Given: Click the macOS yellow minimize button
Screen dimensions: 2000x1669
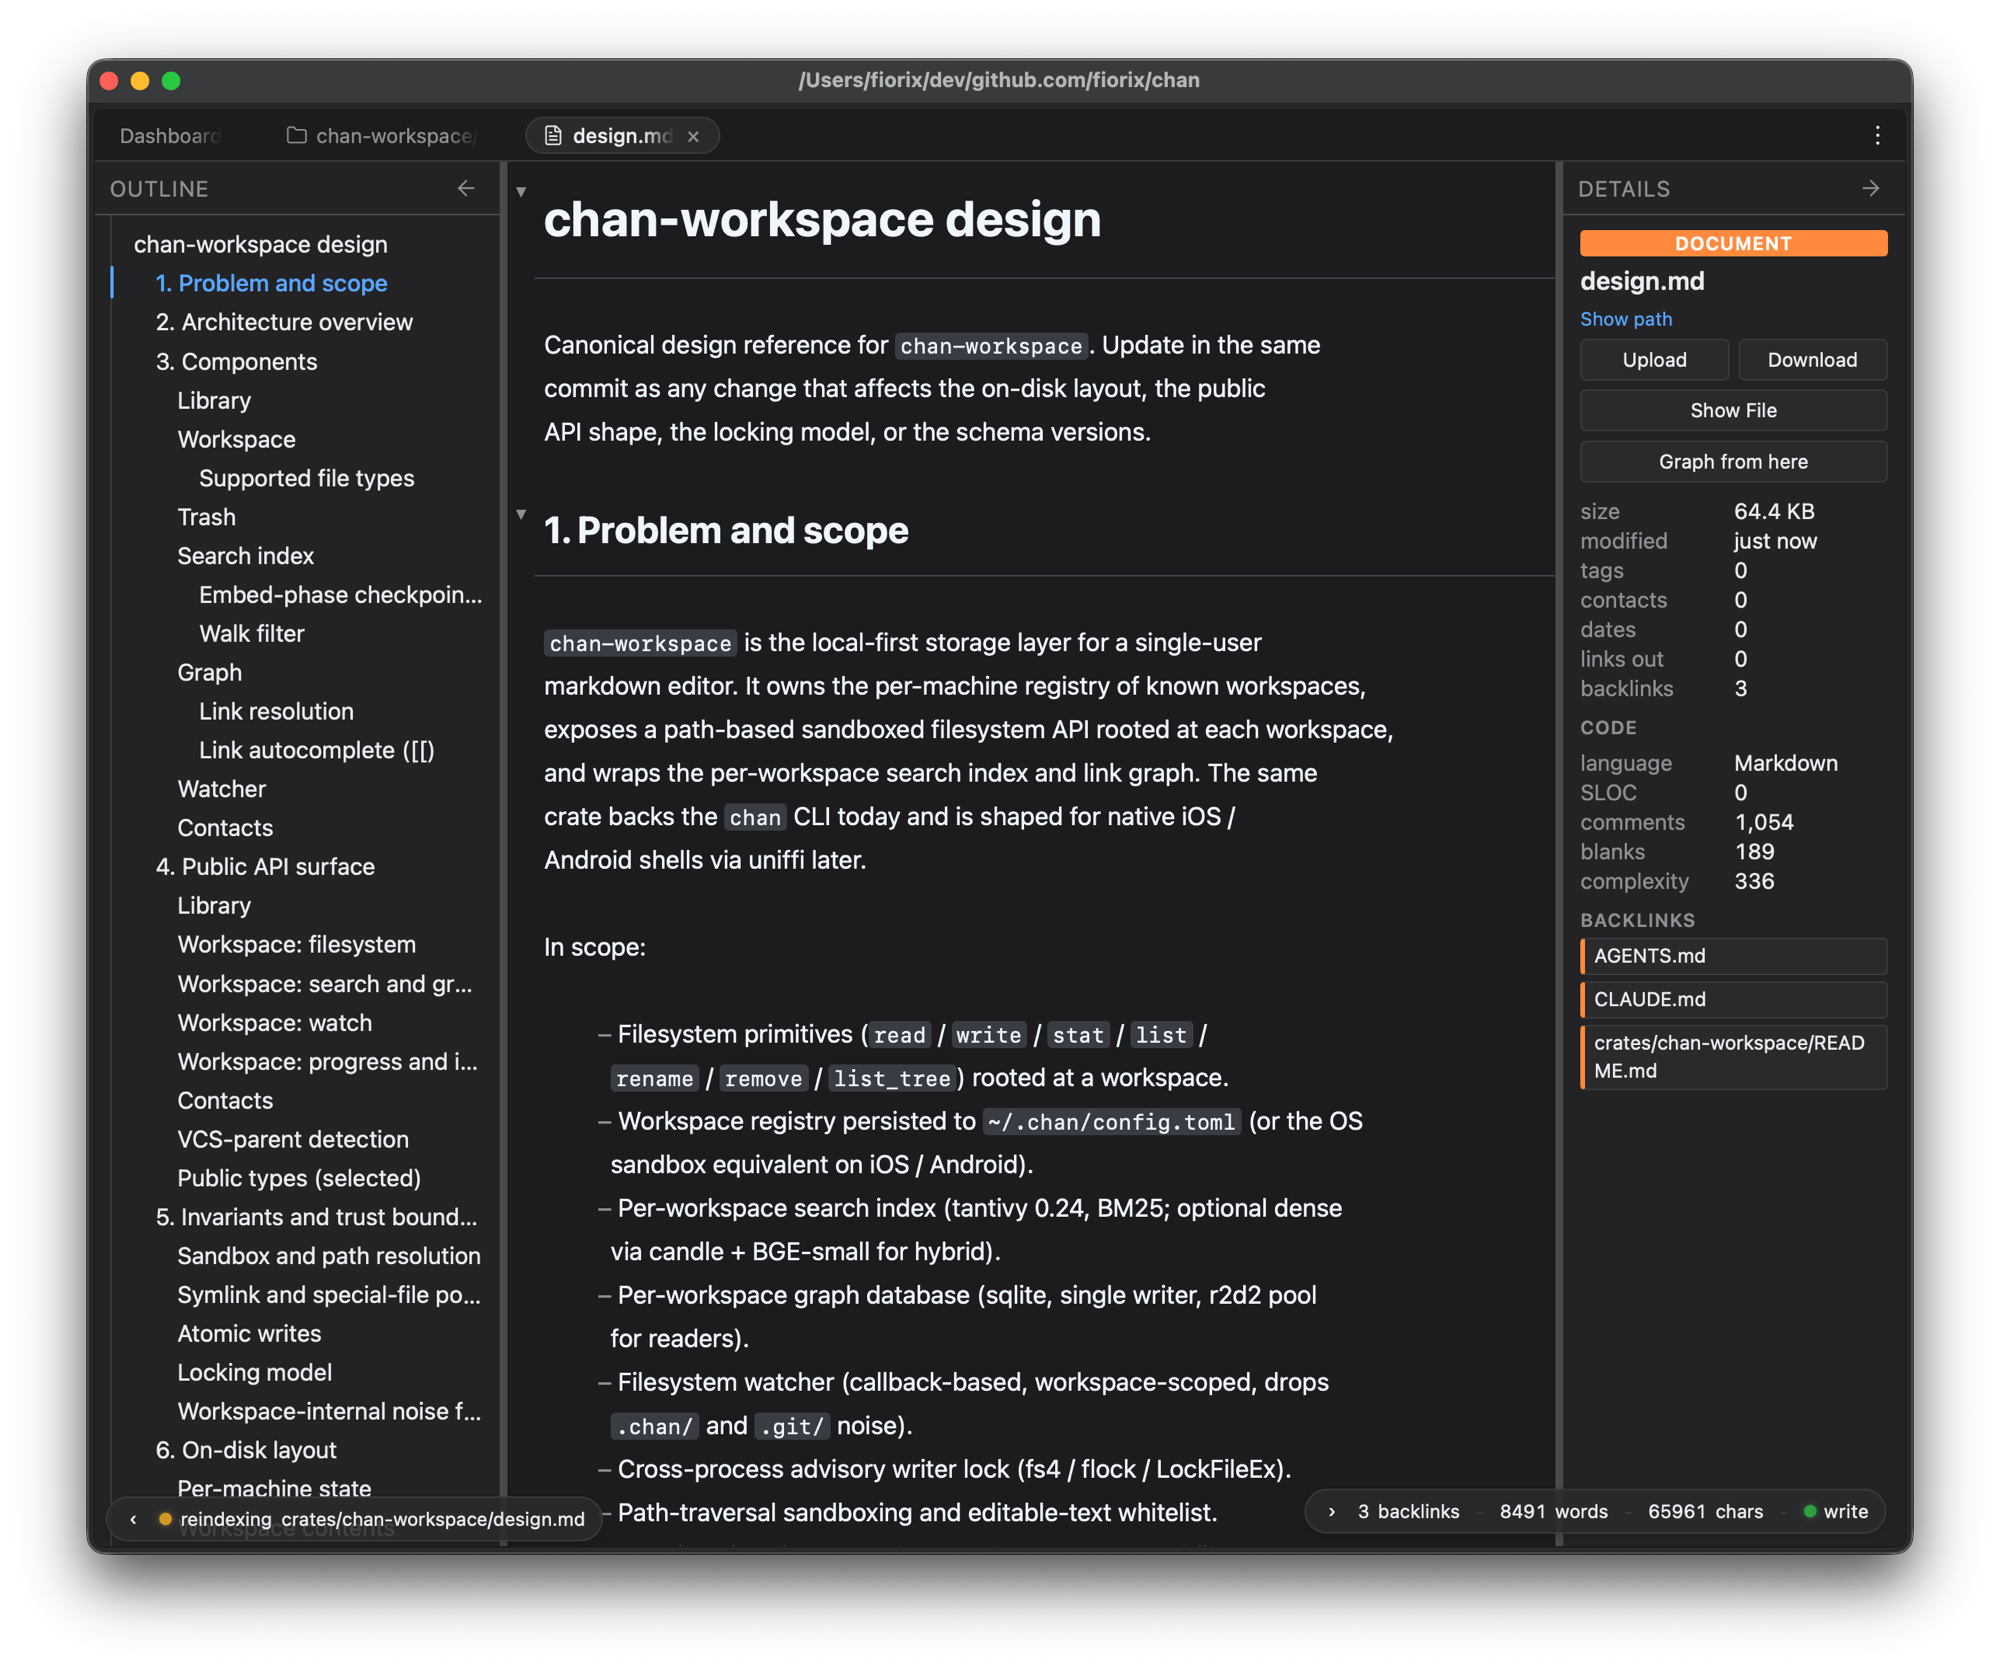Looking at the screenshot, I should 140,81.
